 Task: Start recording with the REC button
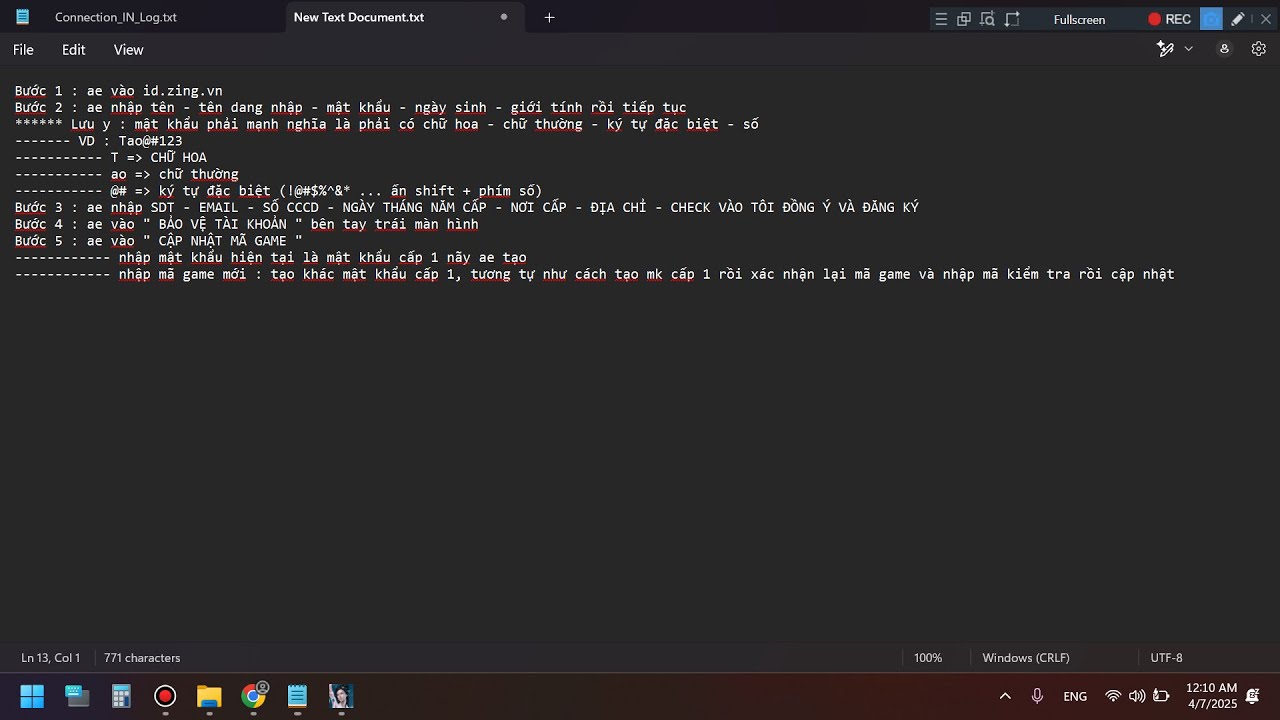click(1169, 19)
